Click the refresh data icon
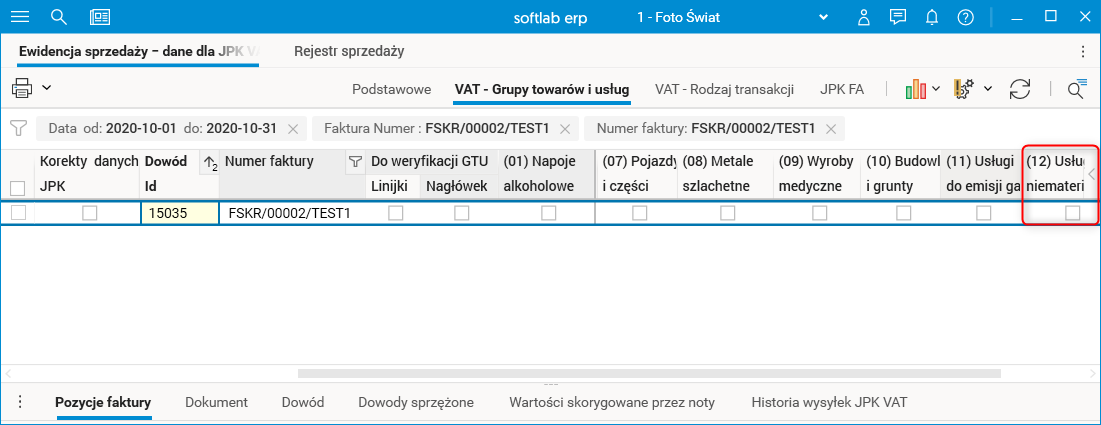The image size is (1101, 425). pyautogui.click(x=1020, y=89)
